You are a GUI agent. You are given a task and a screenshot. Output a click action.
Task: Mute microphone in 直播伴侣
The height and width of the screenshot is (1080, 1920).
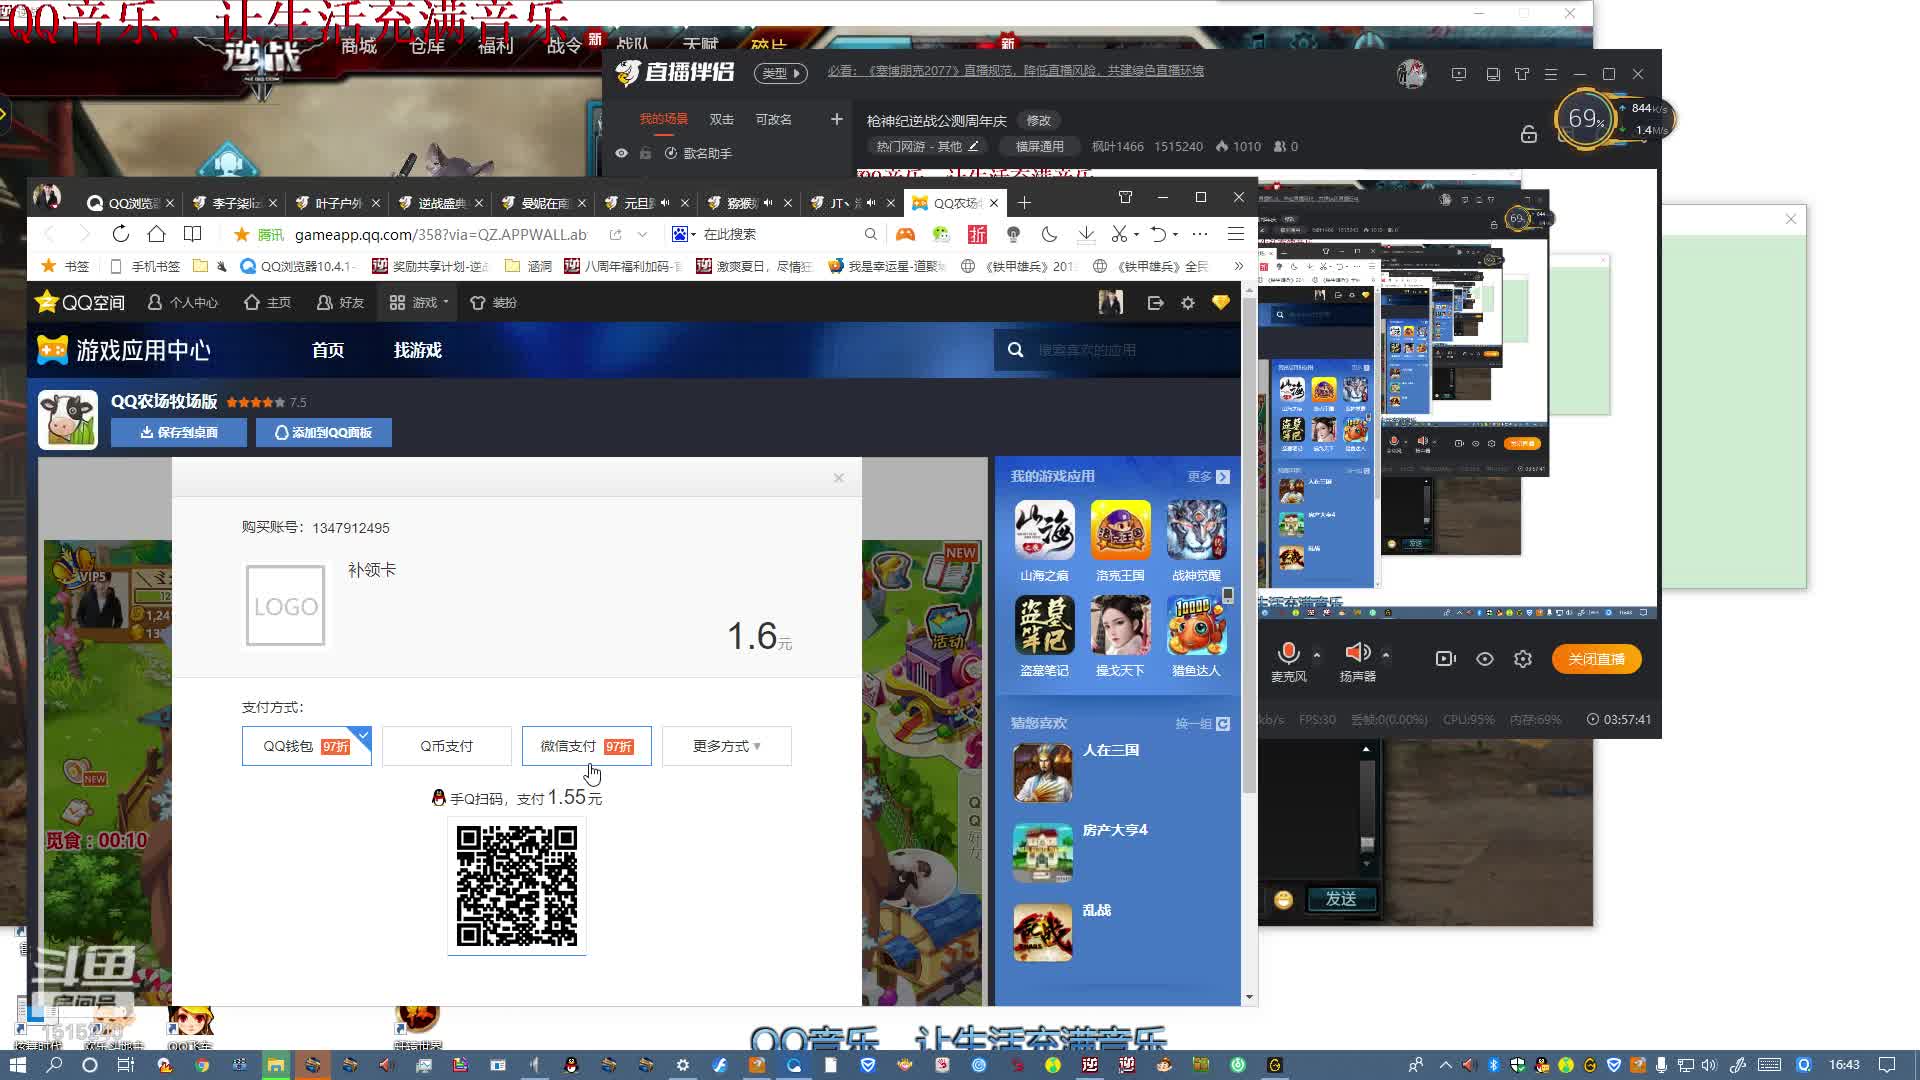pyautogui.click(x=1289, y=654)
